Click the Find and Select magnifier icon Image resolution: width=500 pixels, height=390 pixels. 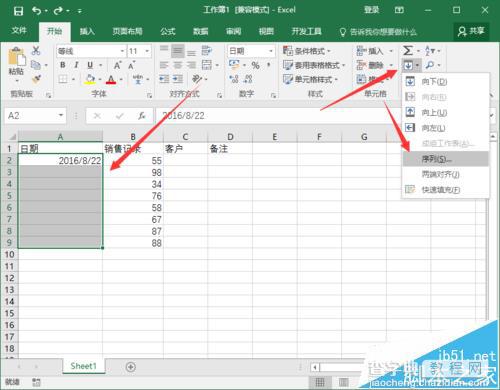(430, 65)
